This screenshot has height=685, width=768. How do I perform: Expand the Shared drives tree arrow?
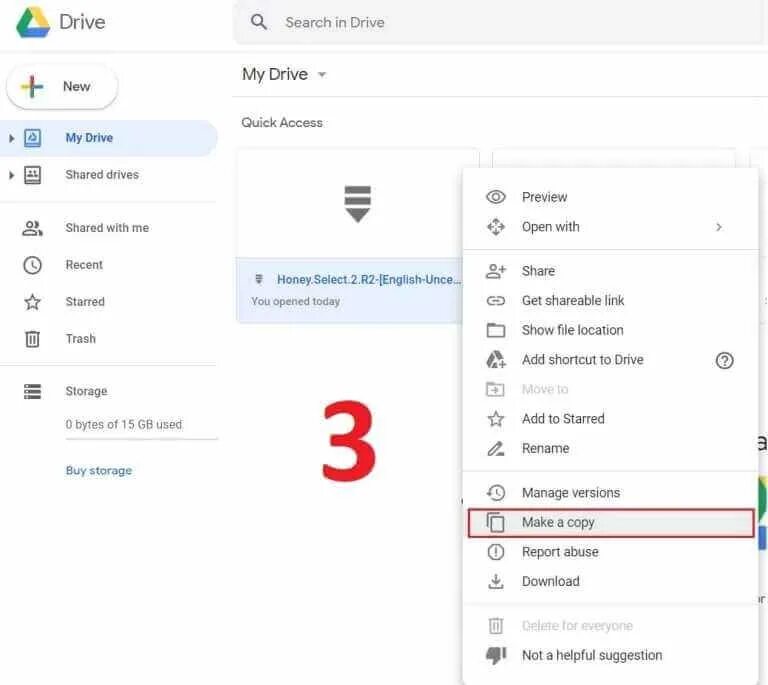[12, 175]
